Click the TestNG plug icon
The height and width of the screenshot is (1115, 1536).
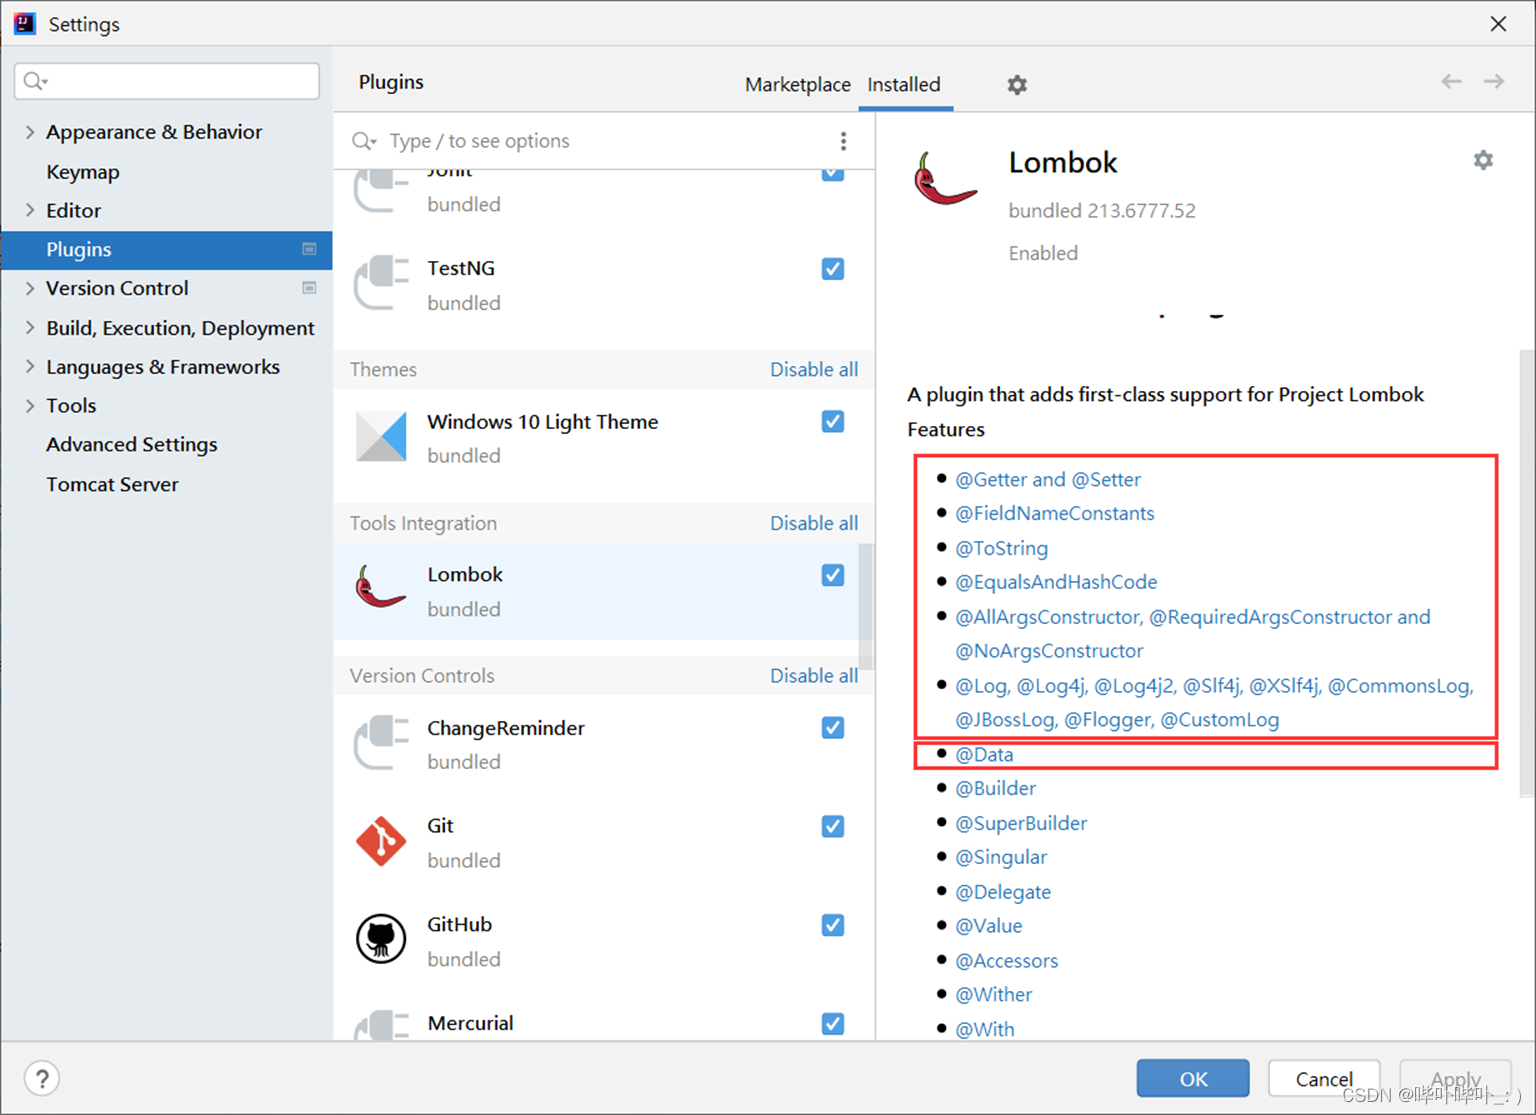[381, 283]
